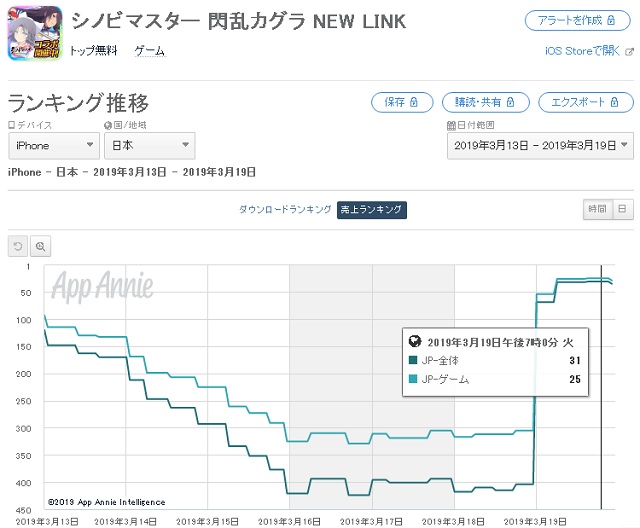Image resolution: width=640 pixels, height=528 pixels.
Task: Click the external link icon beside iOS Store
Action: coord(629,52)
